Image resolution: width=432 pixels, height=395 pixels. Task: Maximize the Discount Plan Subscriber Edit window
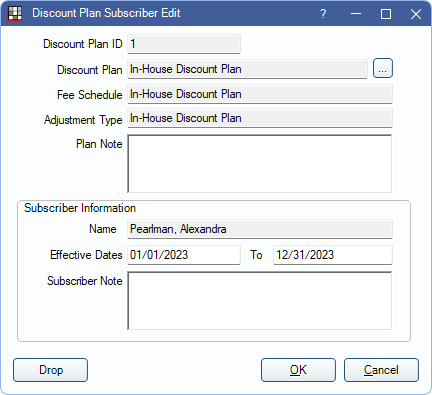tap(386, 14)
